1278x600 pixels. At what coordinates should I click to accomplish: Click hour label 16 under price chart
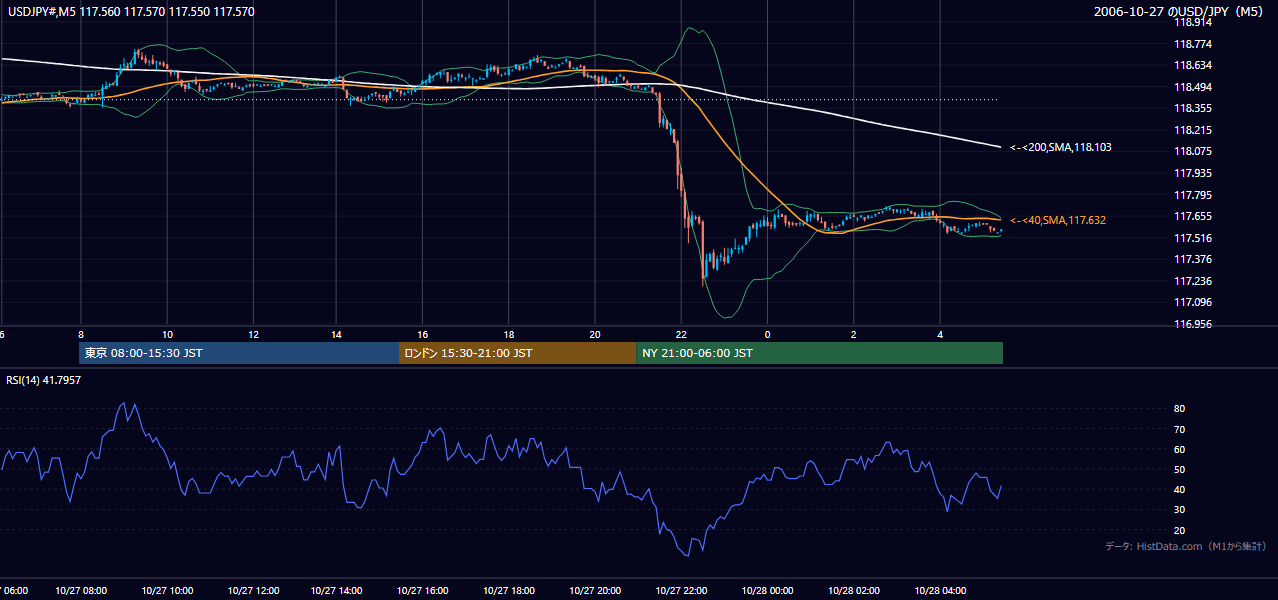424,334
